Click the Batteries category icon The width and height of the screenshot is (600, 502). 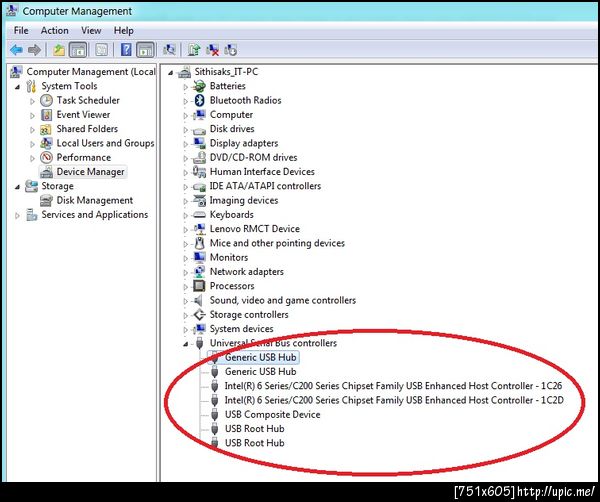[199, 86]
